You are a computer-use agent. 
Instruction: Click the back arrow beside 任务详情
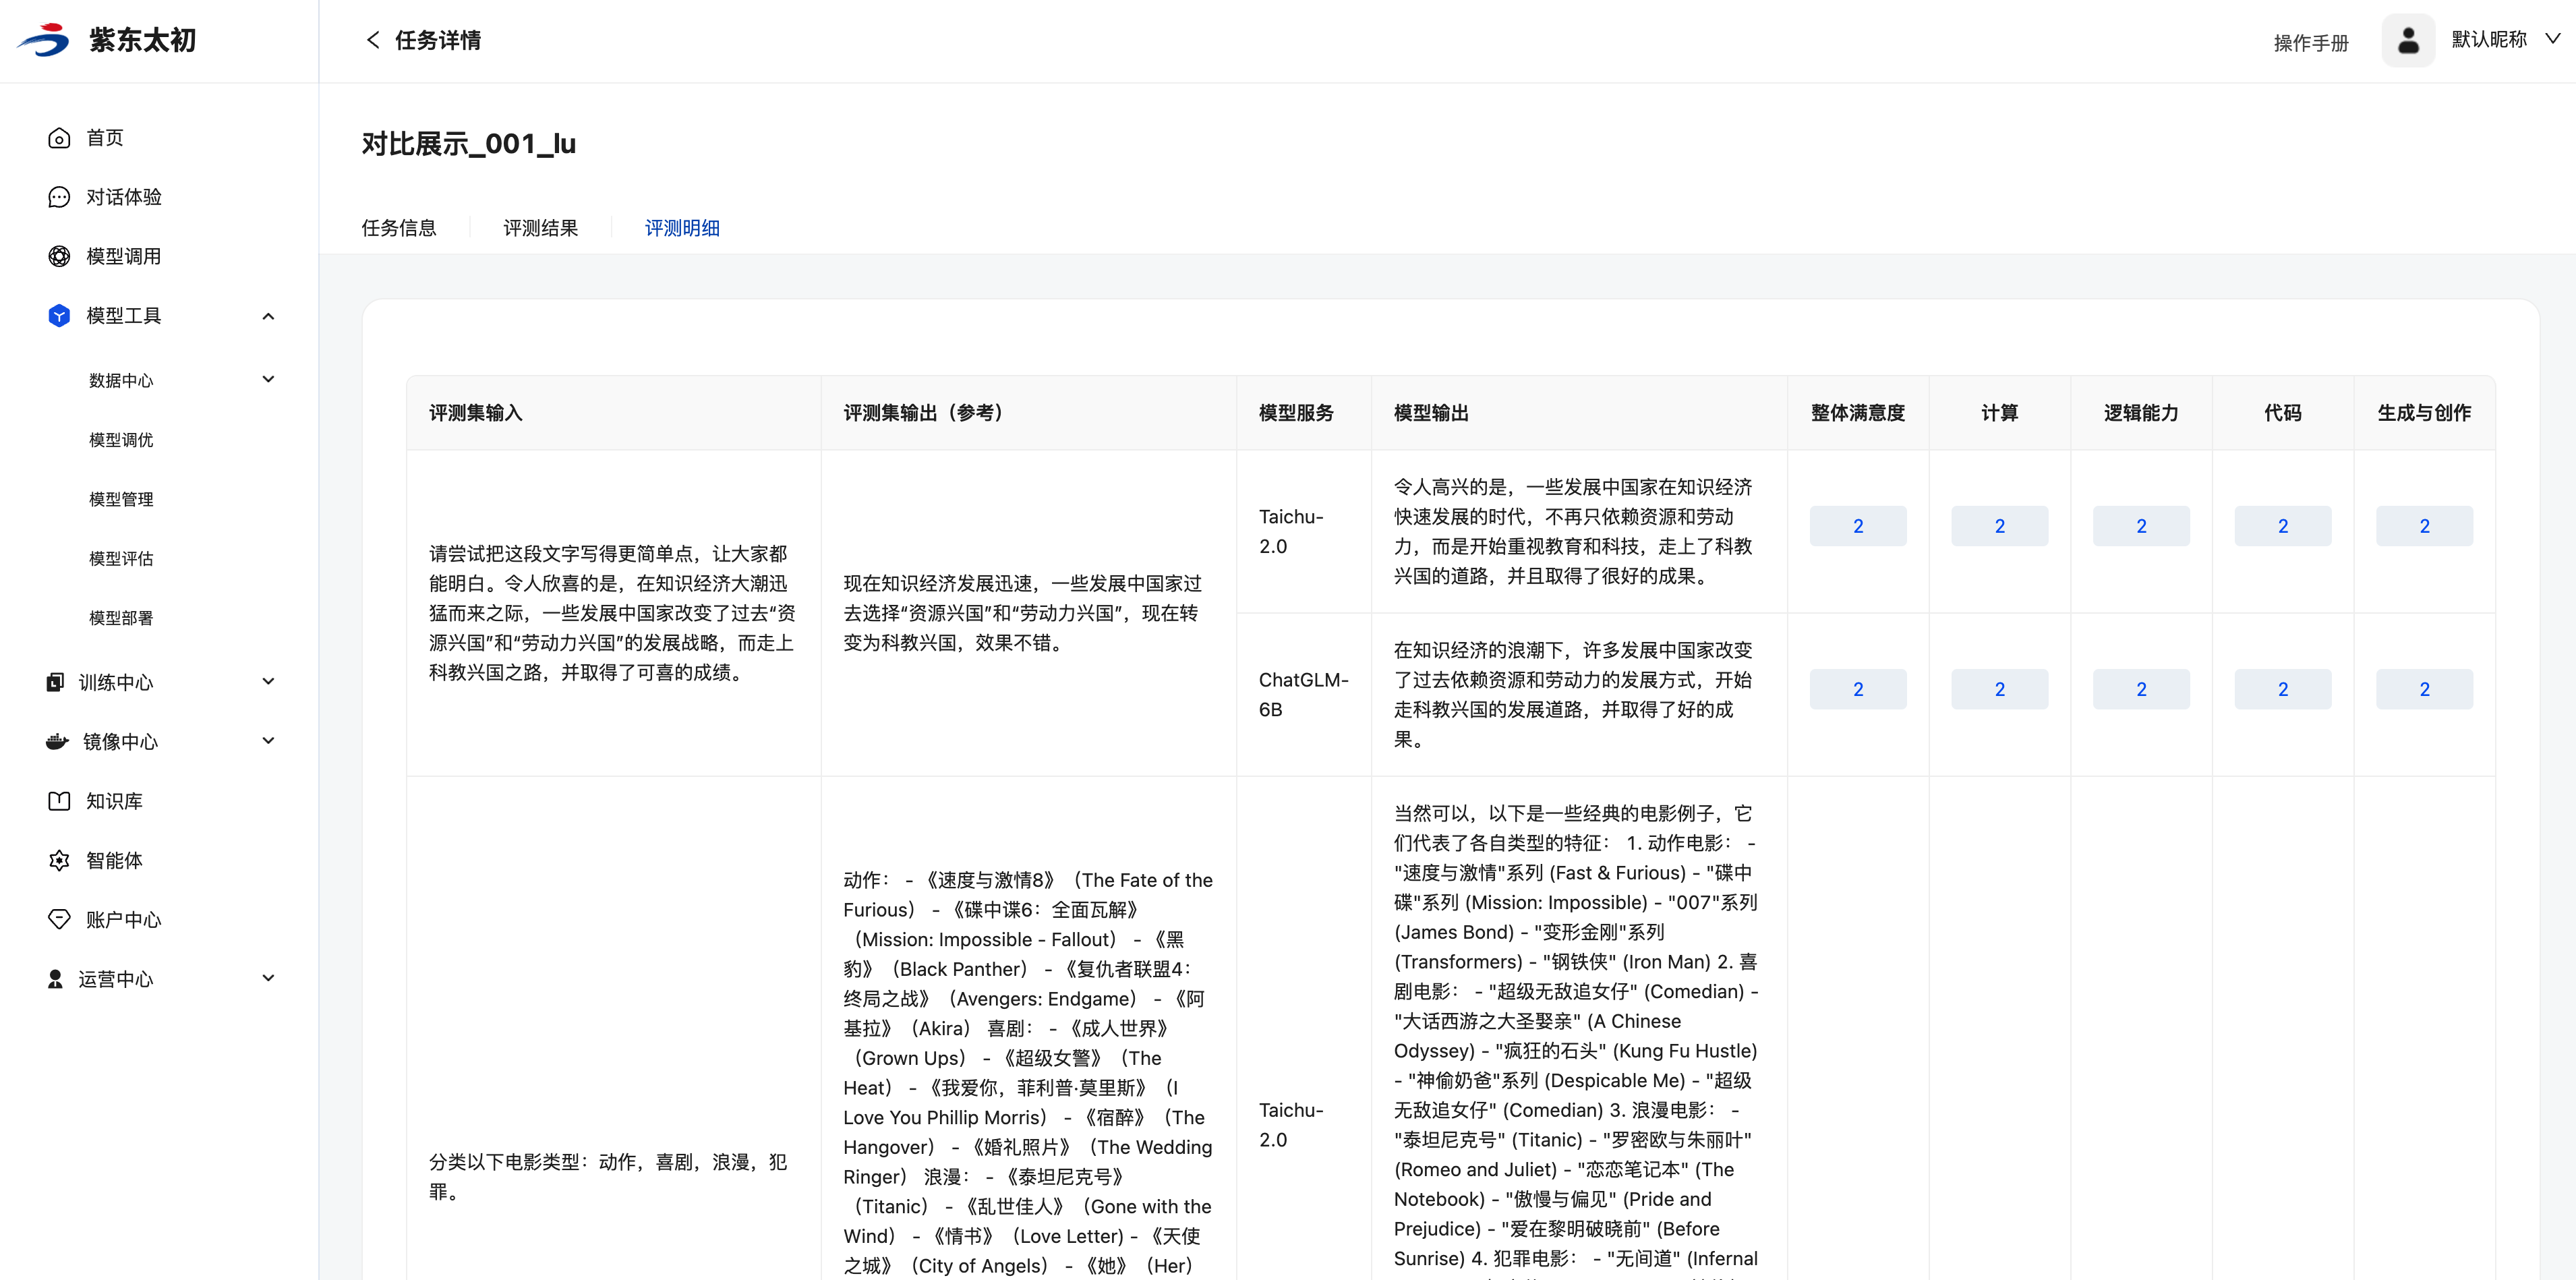tap(373, 40)
